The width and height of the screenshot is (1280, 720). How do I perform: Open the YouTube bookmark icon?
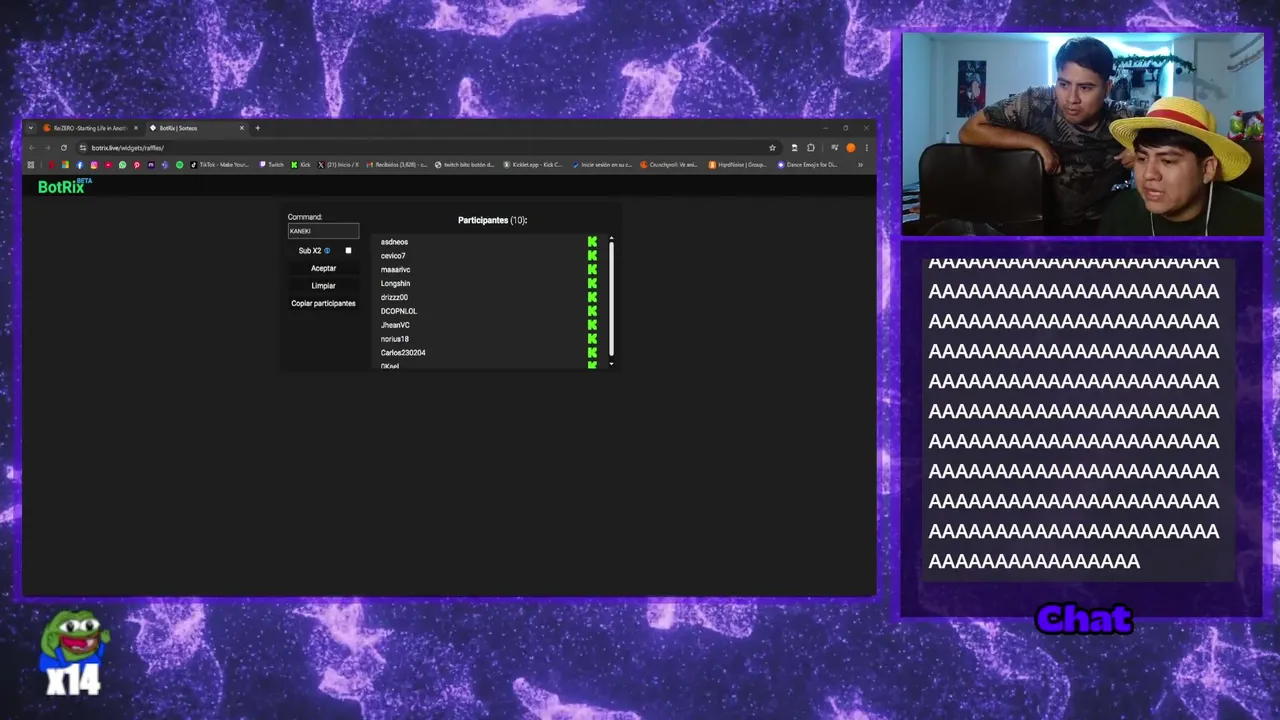[x=108, y=165]
